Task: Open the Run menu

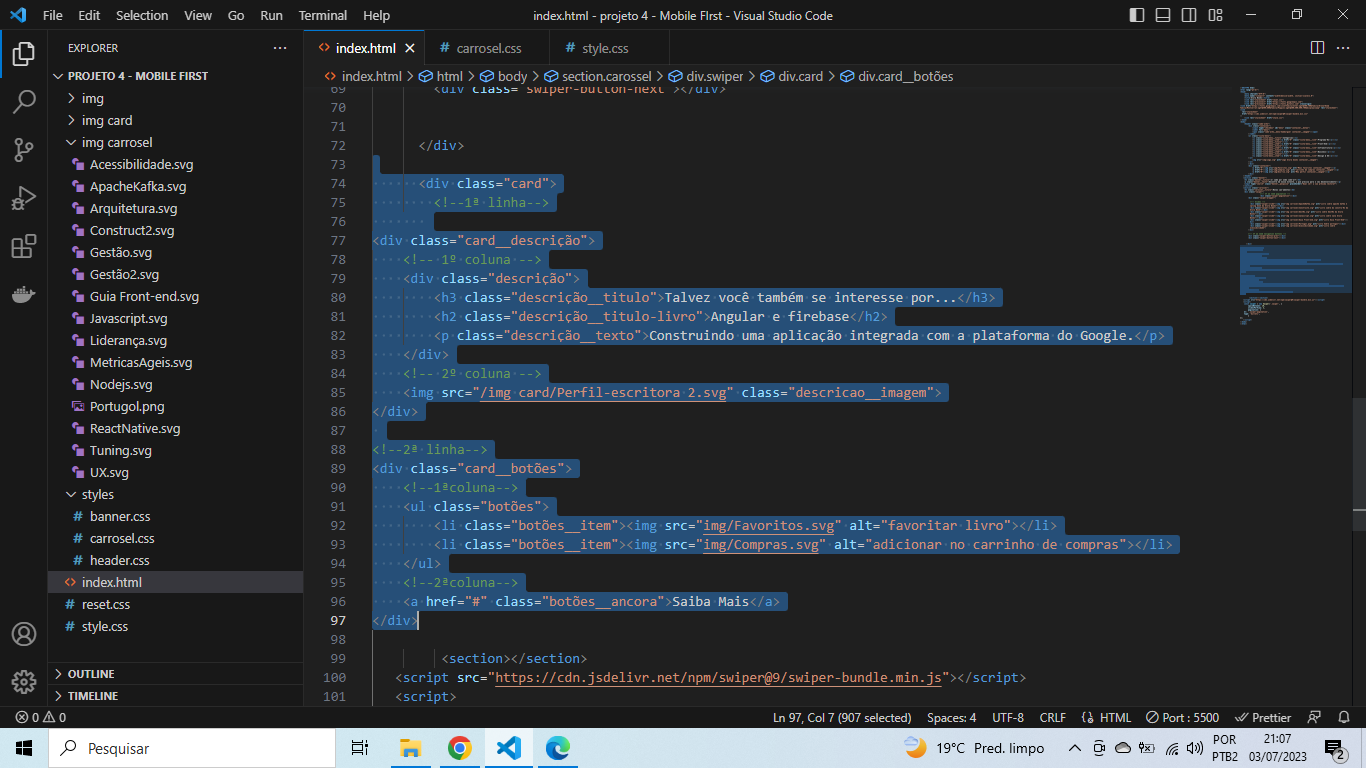Action: point(271,15)
